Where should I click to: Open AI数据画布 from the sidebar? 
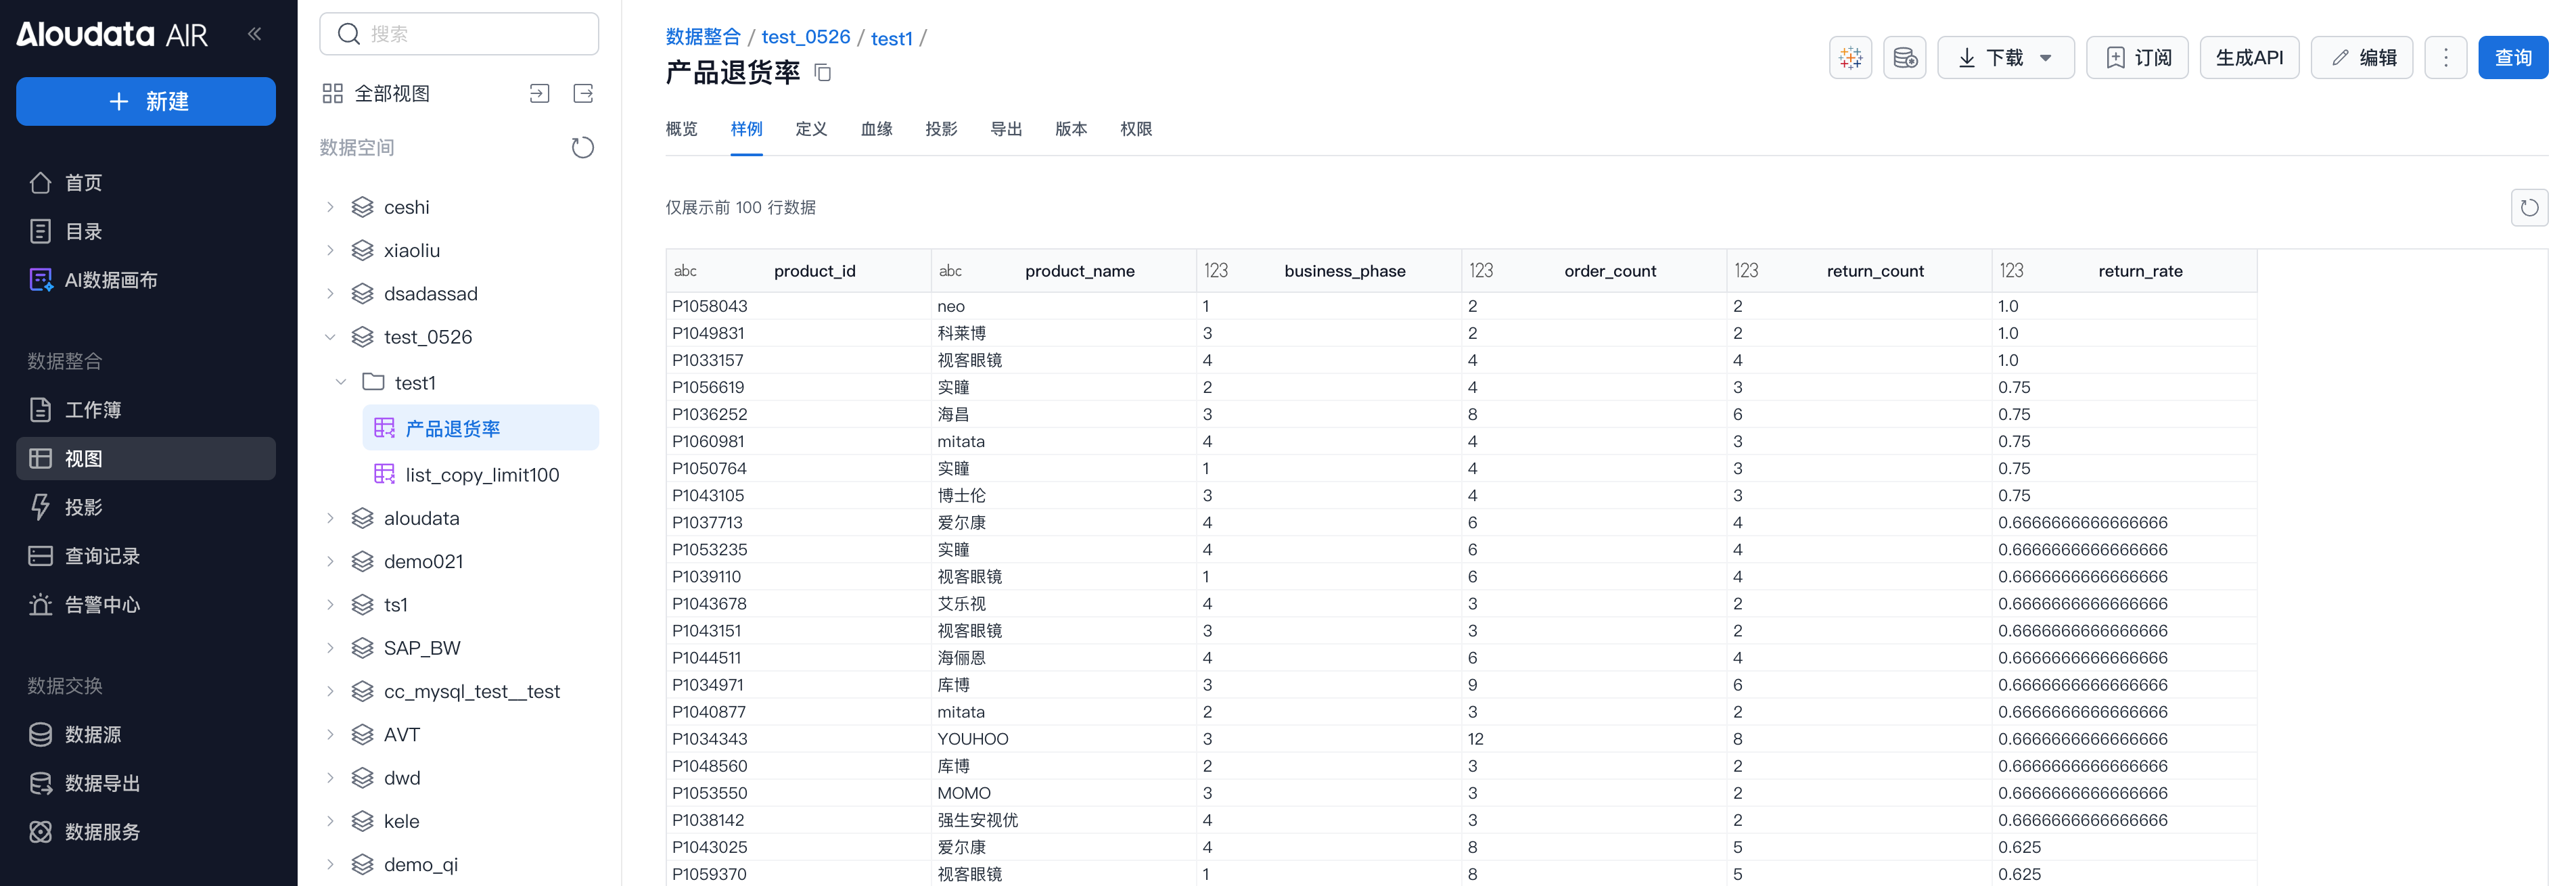pyautogui.click(x=111, y=280)
